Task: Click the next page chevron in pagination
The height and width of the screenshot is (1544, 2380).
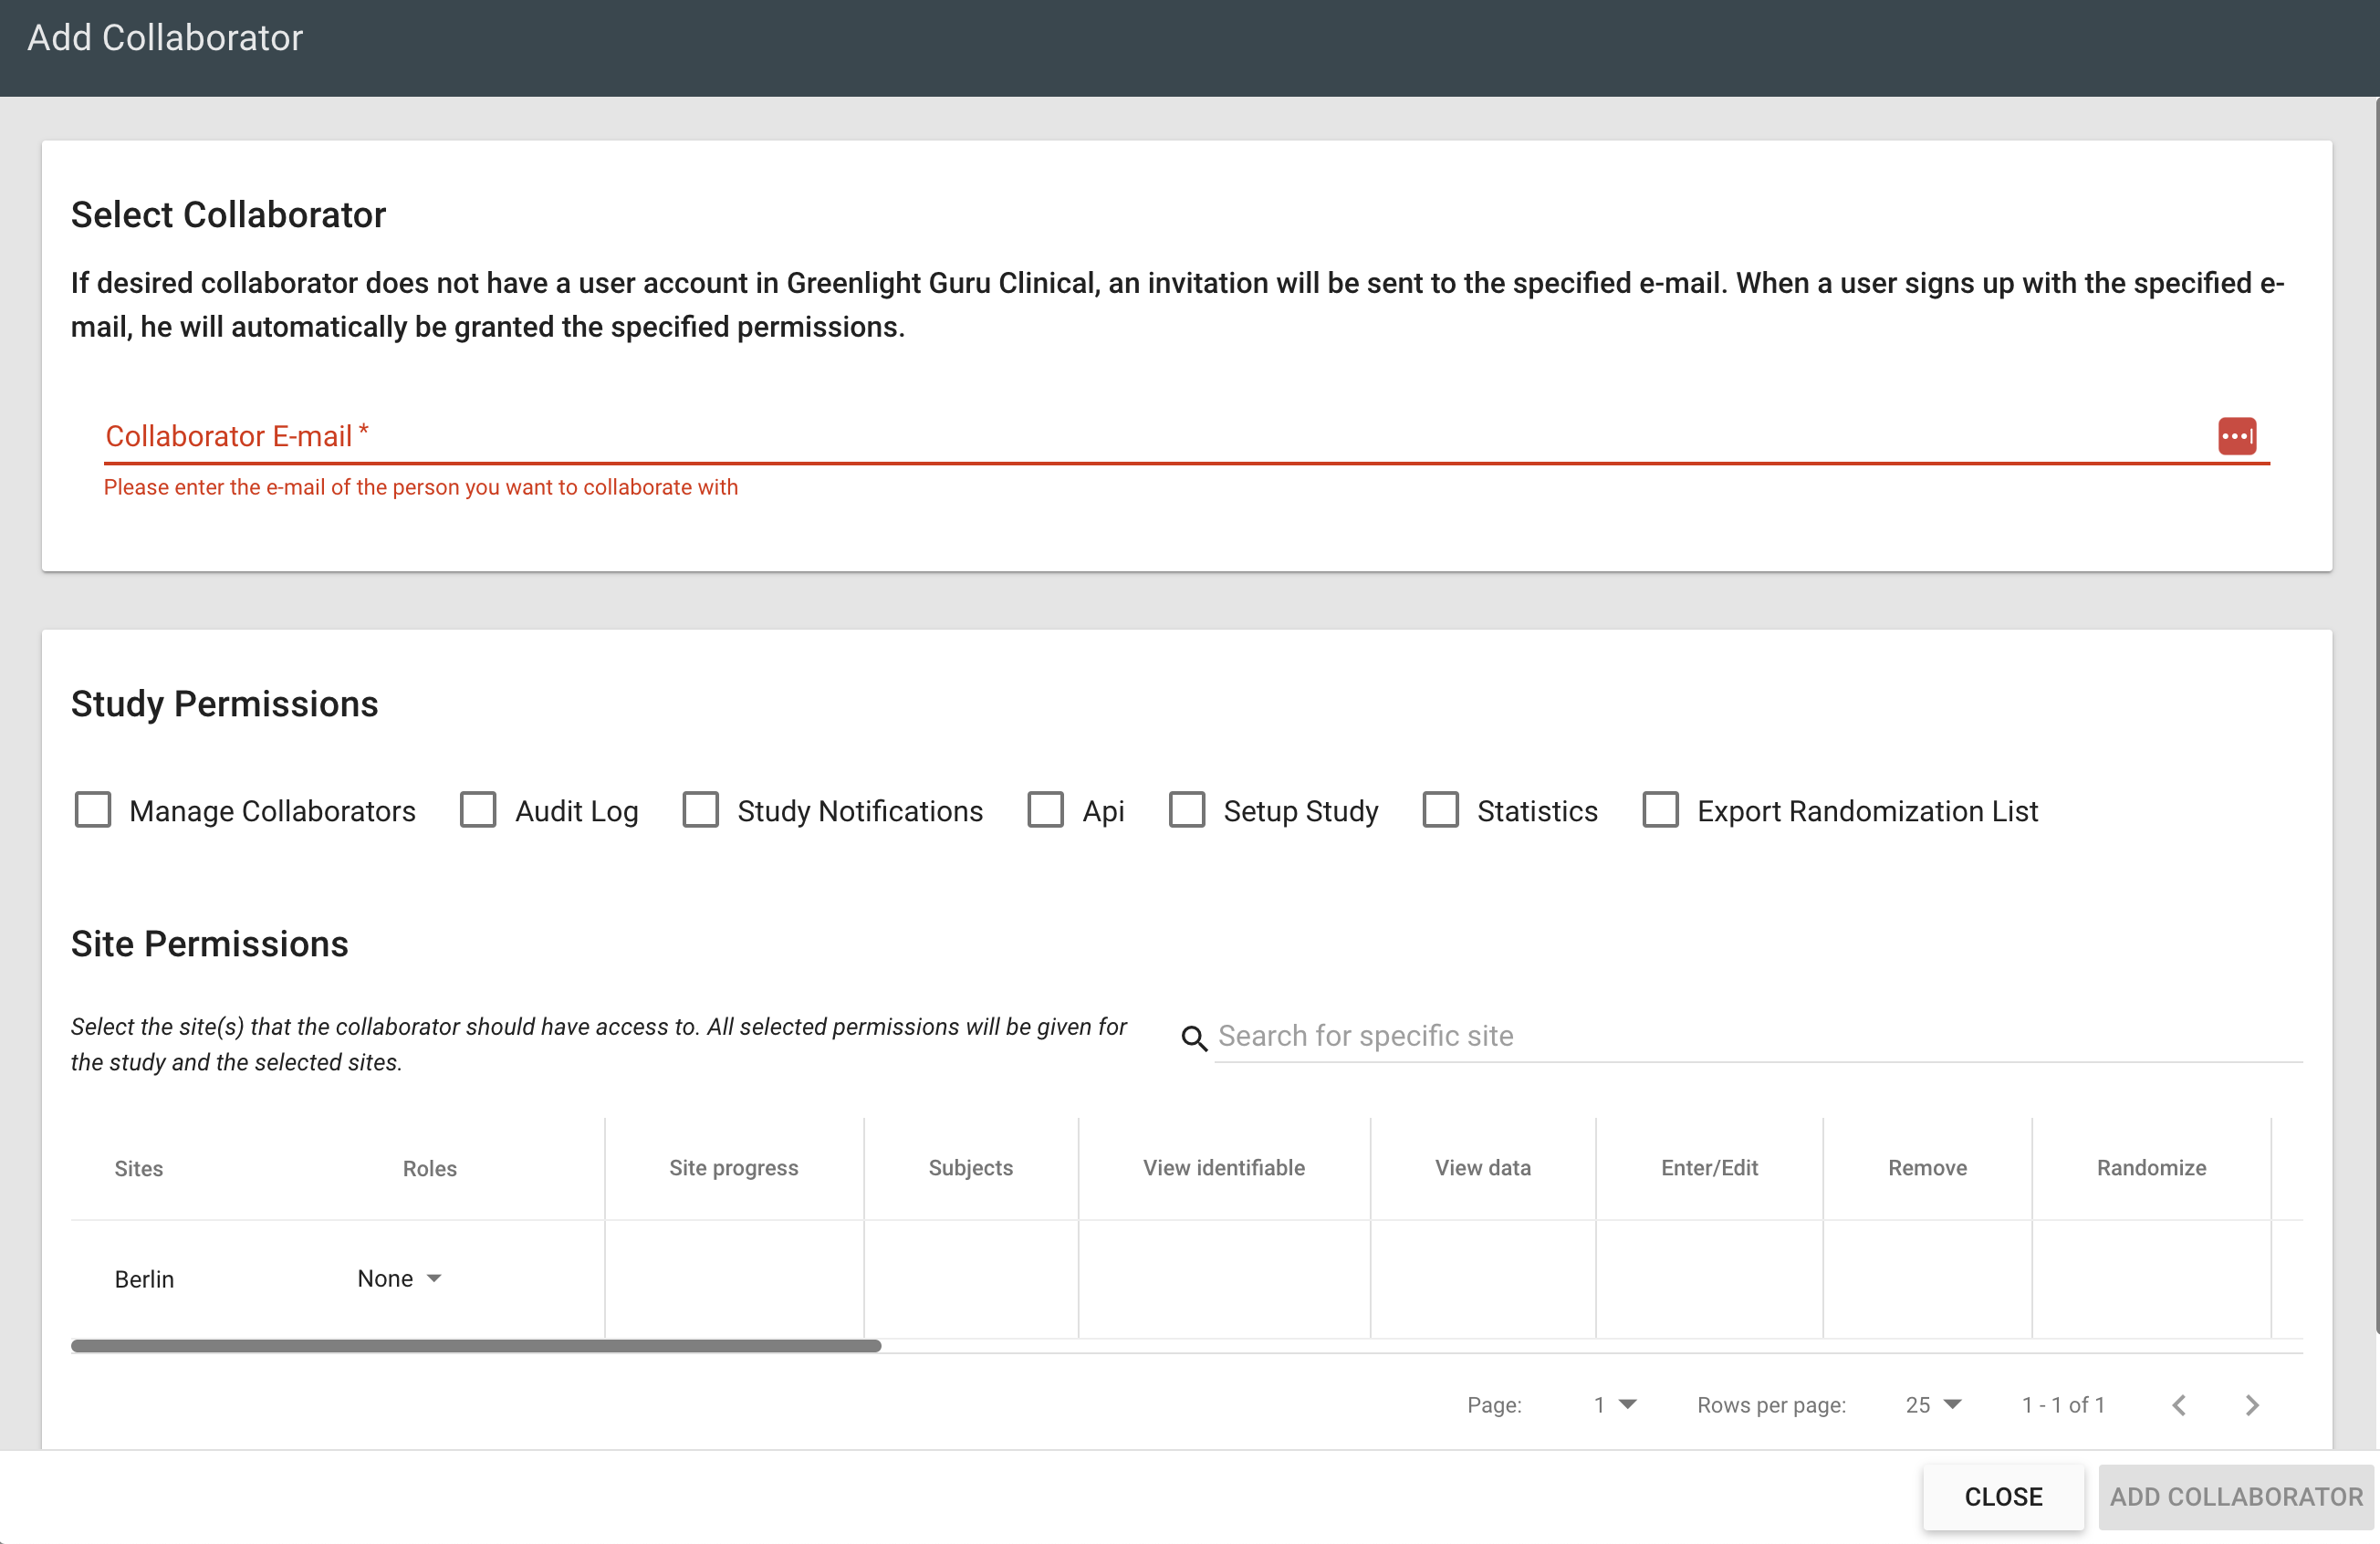Action: point(2251,1404)
